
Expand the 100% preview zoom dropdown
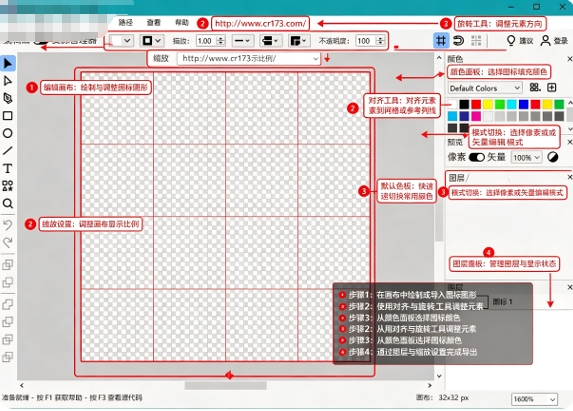[526, 157]
